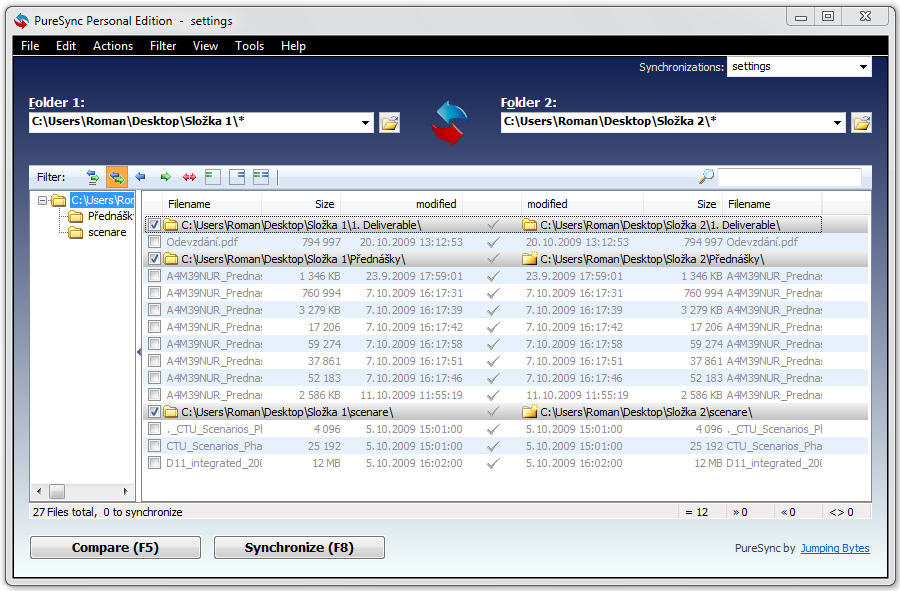Click the left date 11.10.2009 11:55:19

[411, 395]
